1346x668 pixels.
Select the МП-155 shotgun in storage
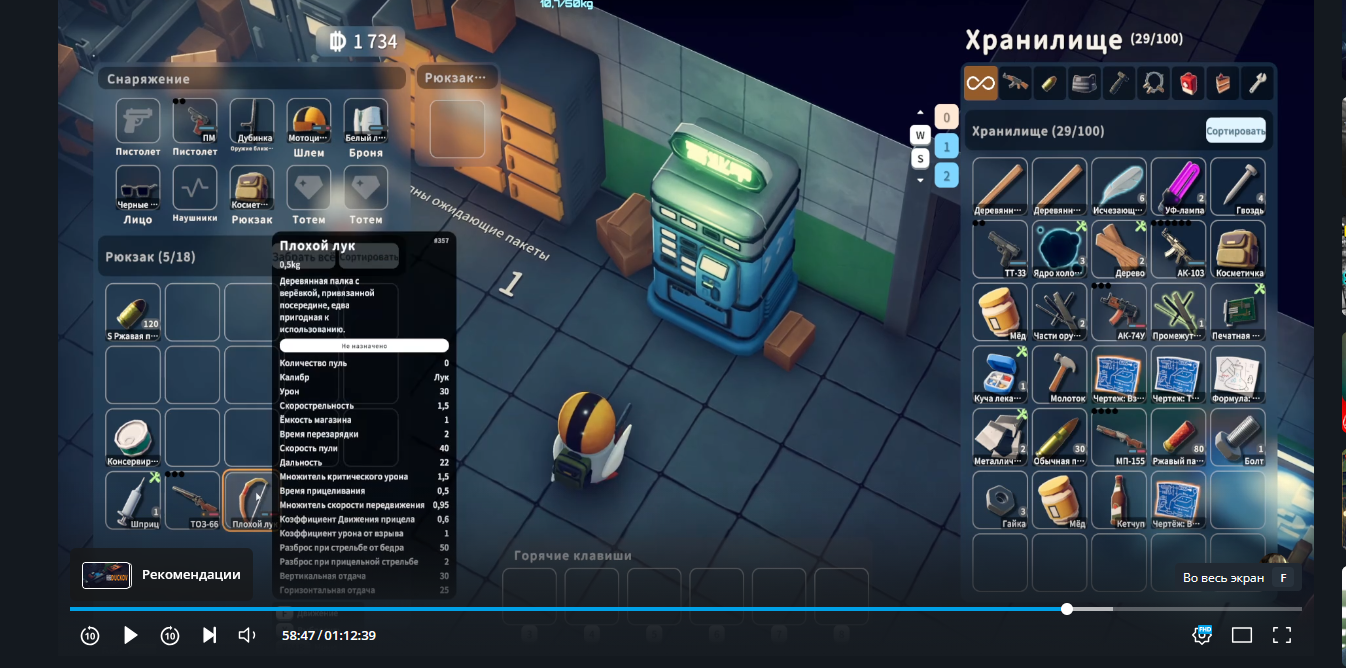coord(1119,438)
